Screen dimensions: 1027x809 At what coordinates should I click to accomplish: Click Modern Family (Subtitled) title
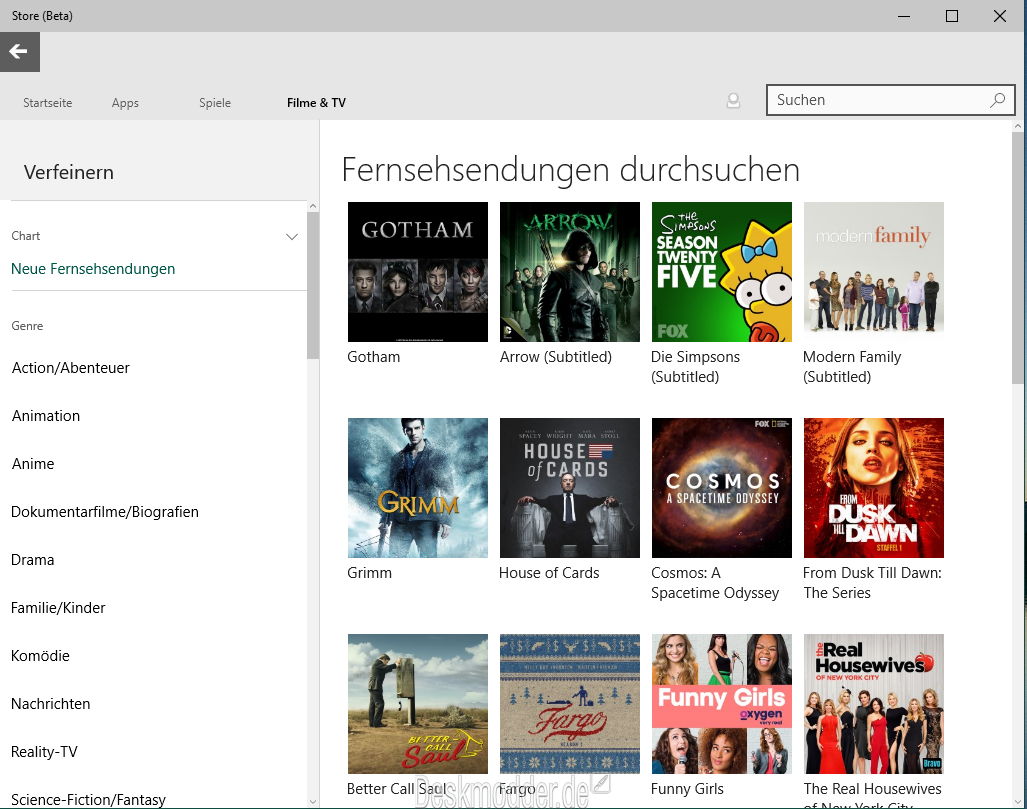[x=852, y=367]
